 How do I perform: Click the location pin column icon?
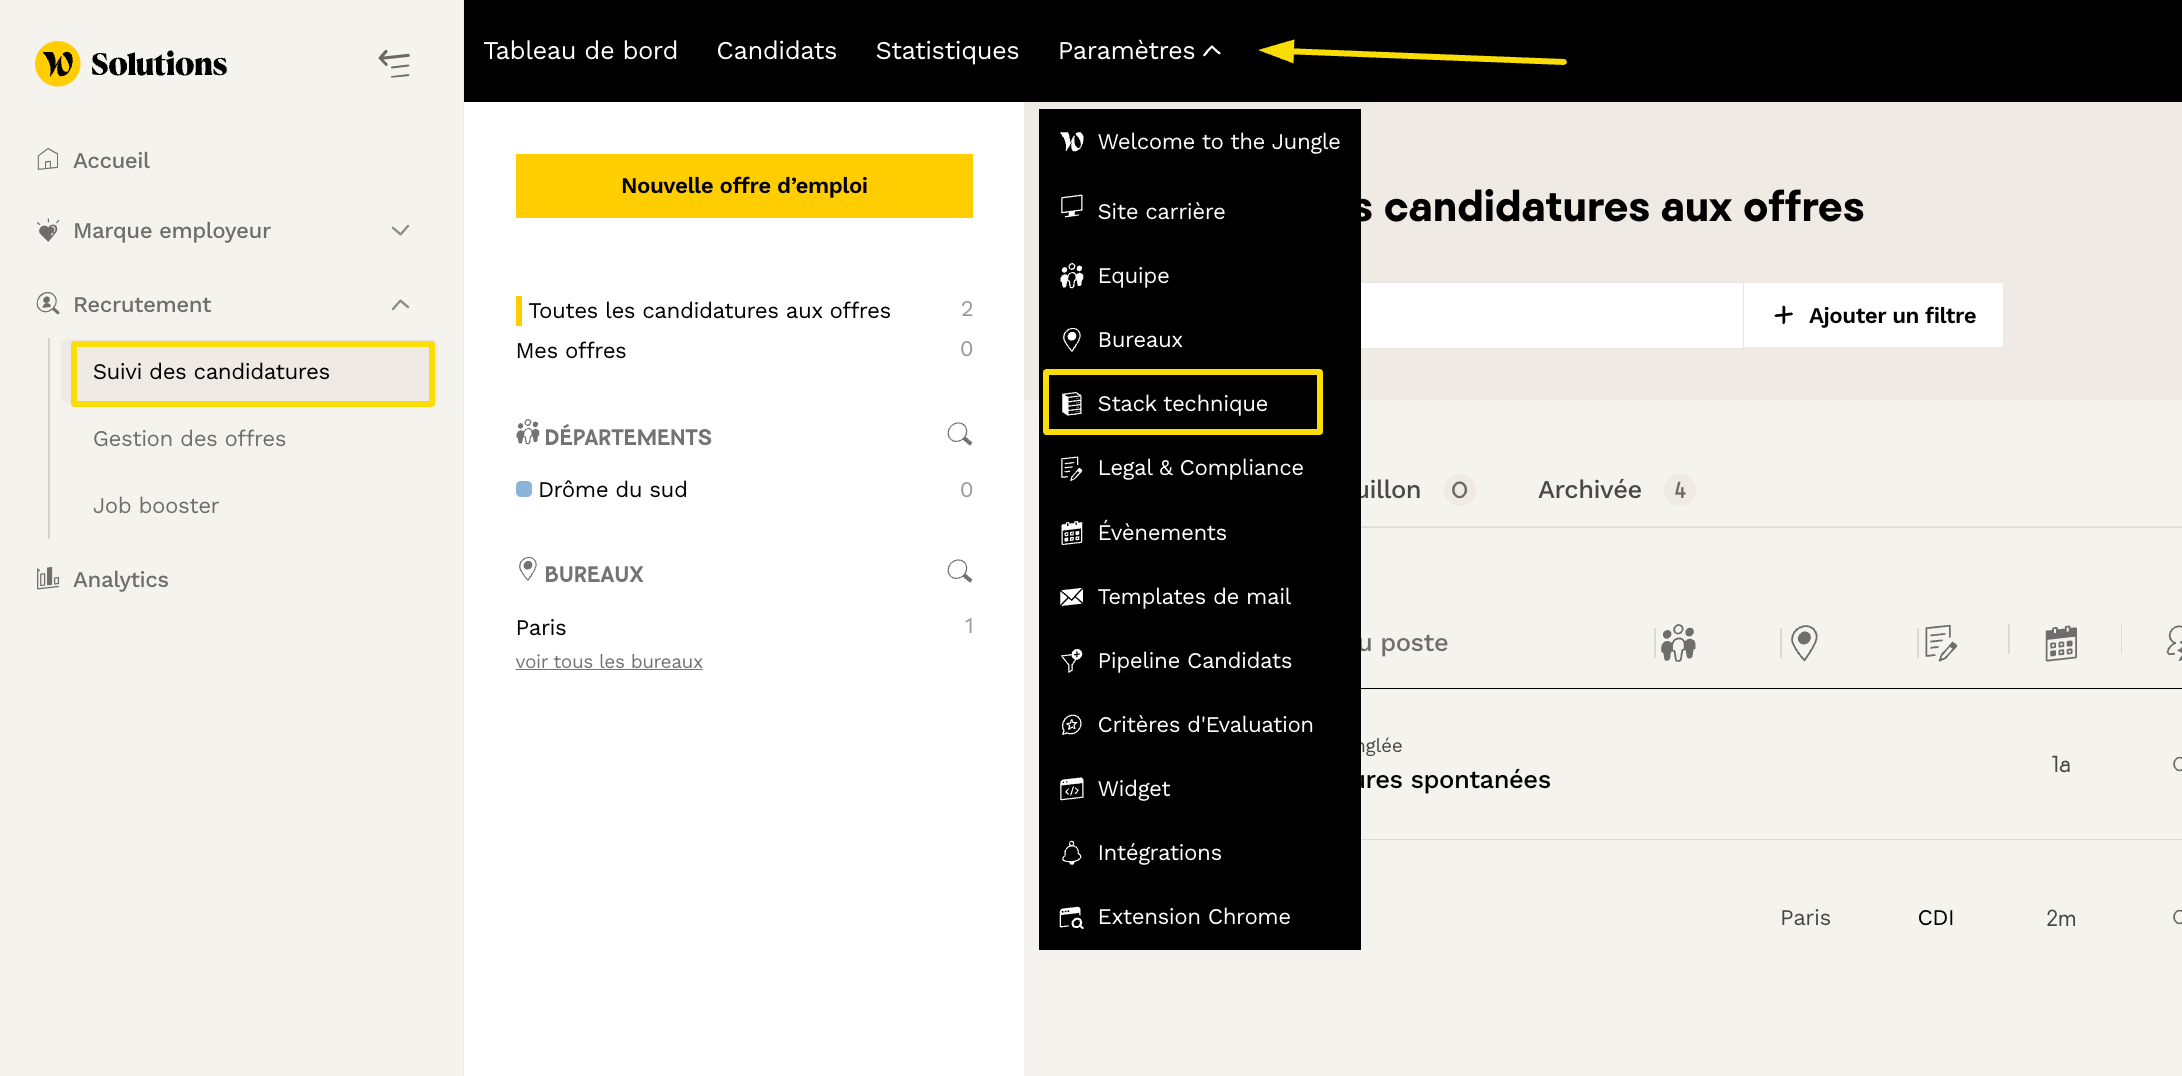(x=1804, y=643)
